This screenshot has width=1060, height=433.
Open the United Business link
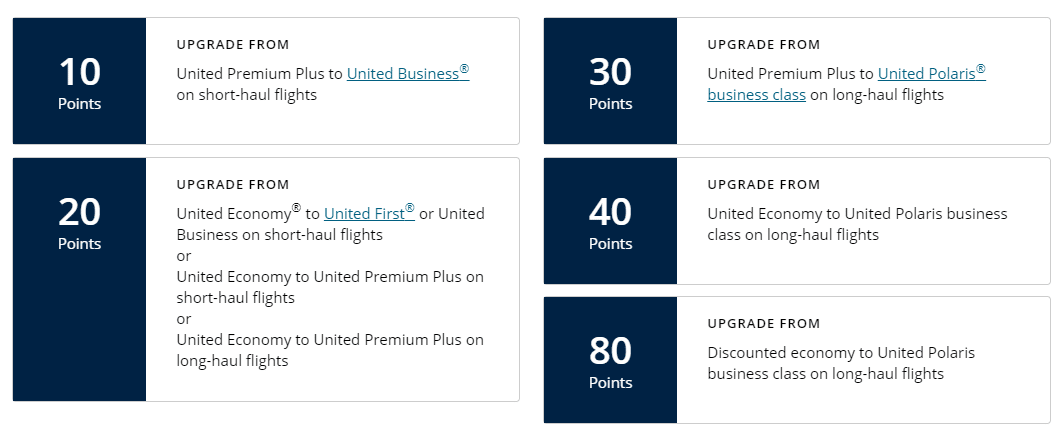(x=406, y=74)
